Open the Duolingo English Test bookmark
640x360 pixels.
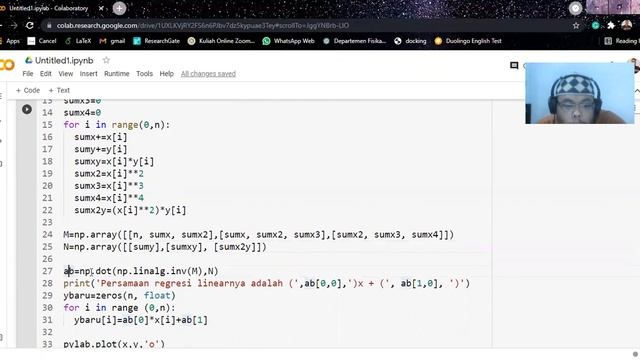coord(468,41)
